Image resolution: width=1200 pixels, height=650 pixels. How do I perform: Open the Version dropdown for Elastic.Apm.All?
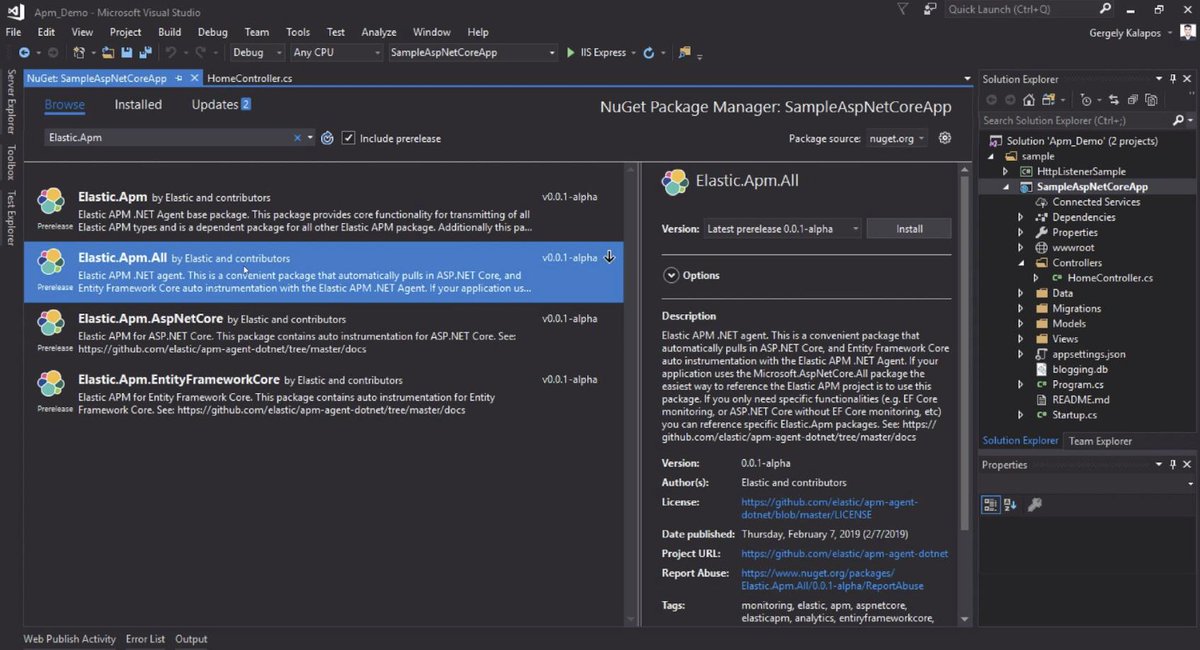855,228
